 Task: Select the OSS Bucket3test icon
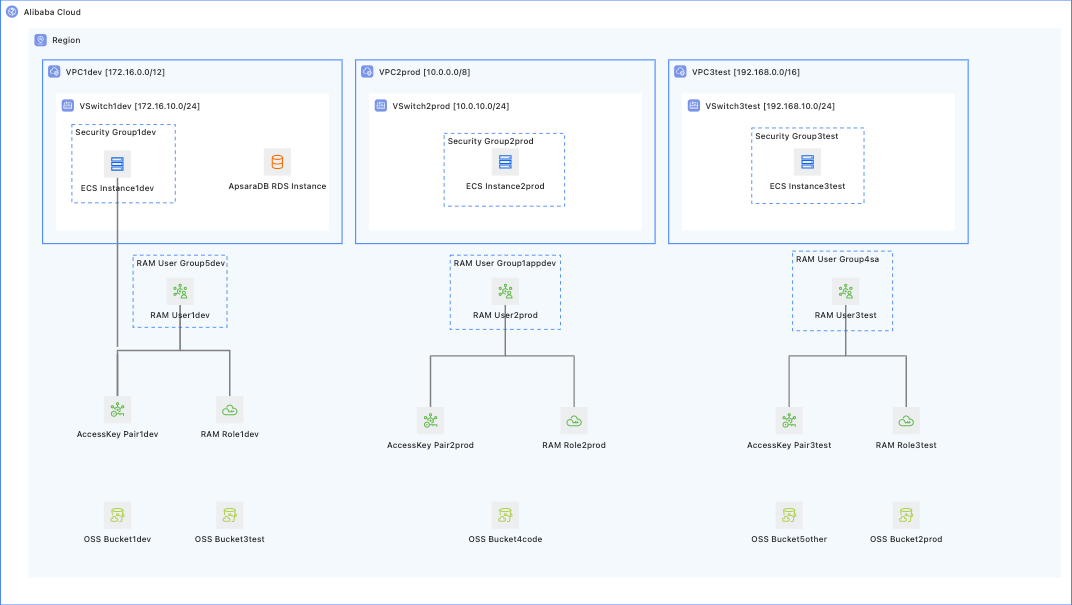(x=230, y=515)
